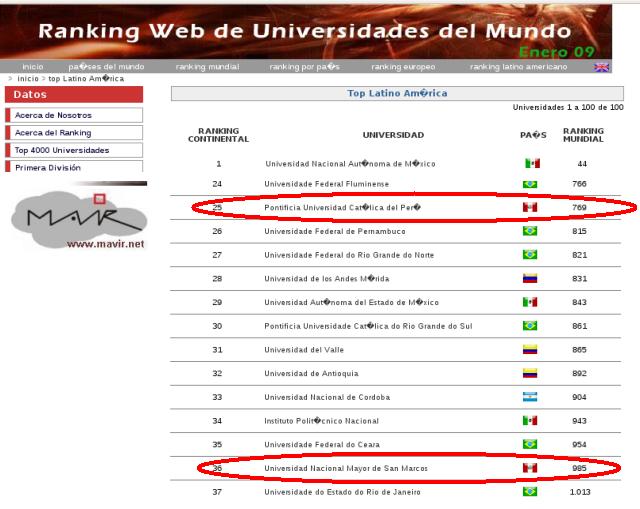The height and width of the screenshot is (509, 640).
Task: Switch to English via the UK flag icon
Action: 601,67
